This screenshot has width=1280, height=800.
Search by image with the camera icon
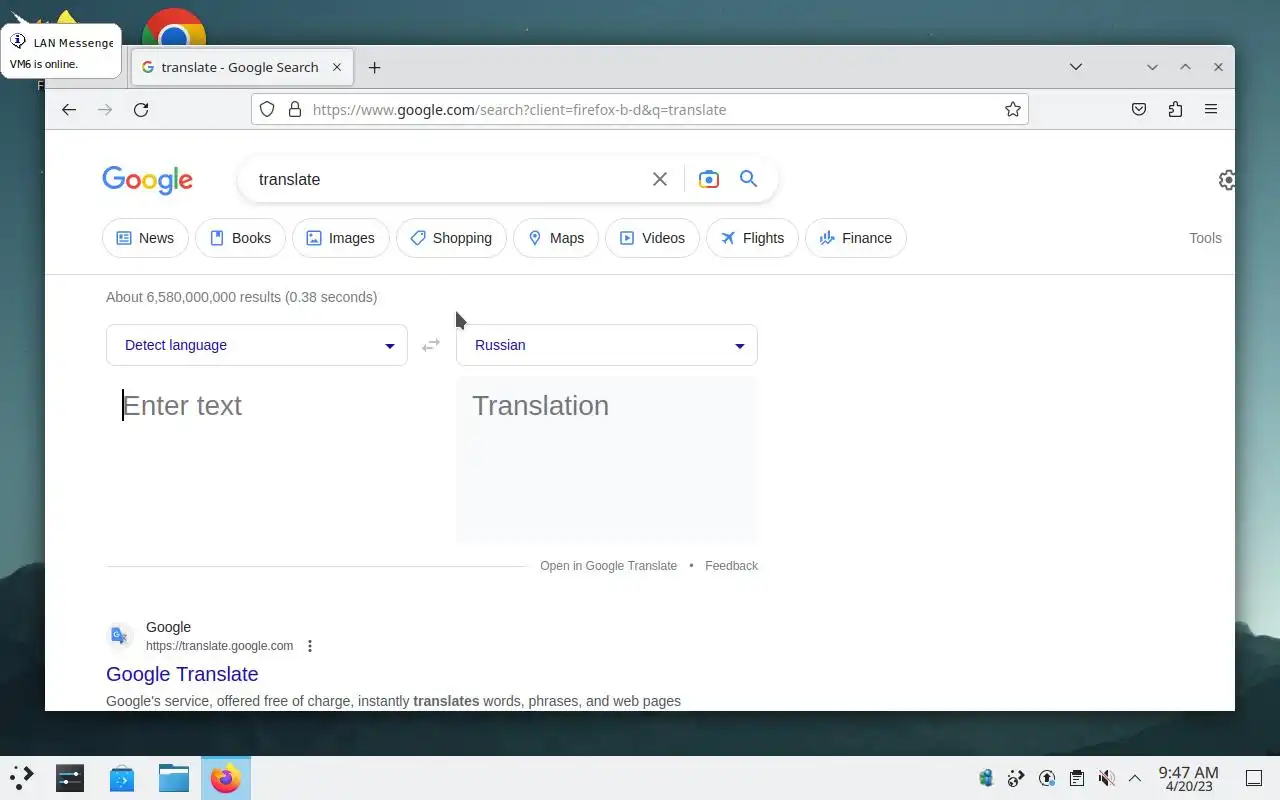pyautogui.click(x=709, y=179)
